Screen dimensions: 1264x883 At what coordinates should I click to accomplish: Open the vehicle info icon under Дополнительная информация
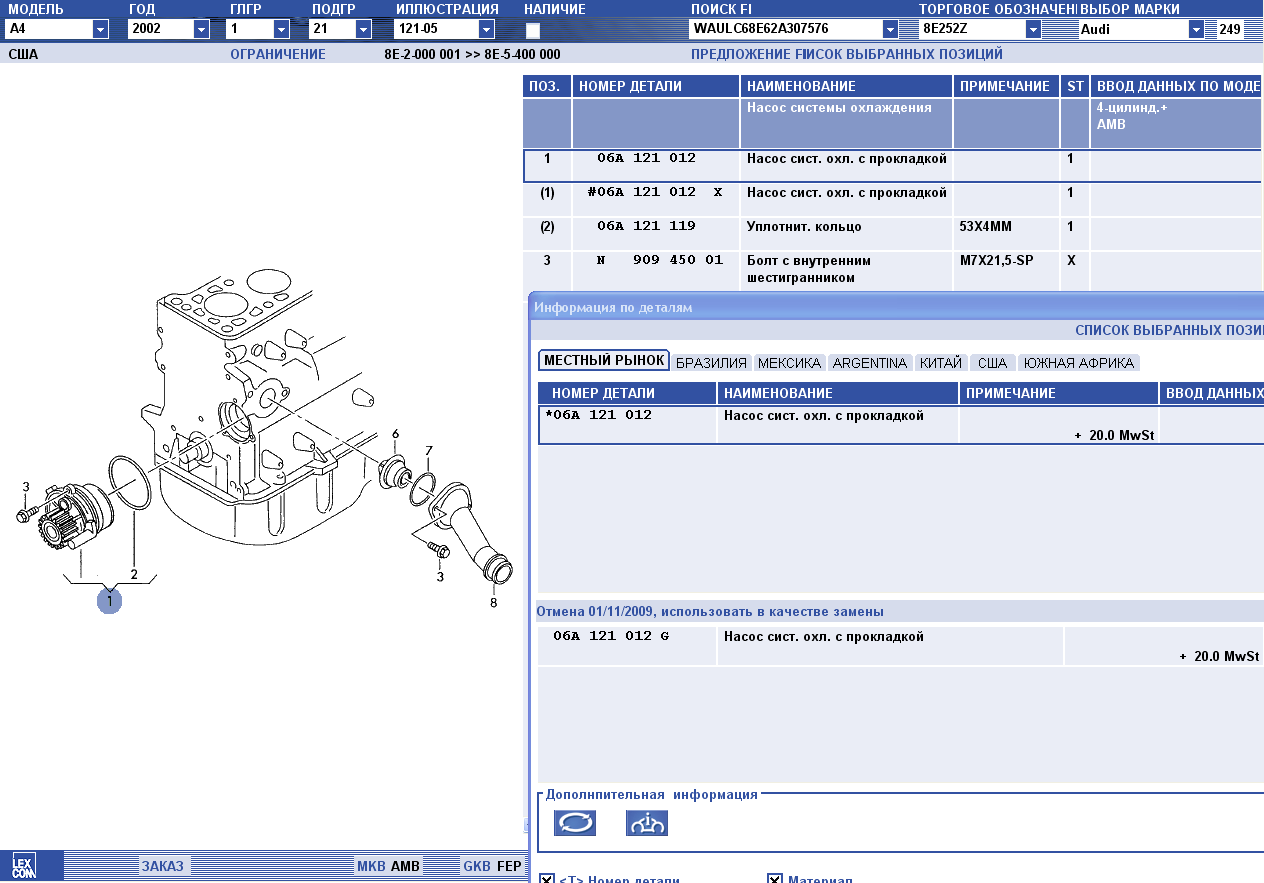(647, 823)
